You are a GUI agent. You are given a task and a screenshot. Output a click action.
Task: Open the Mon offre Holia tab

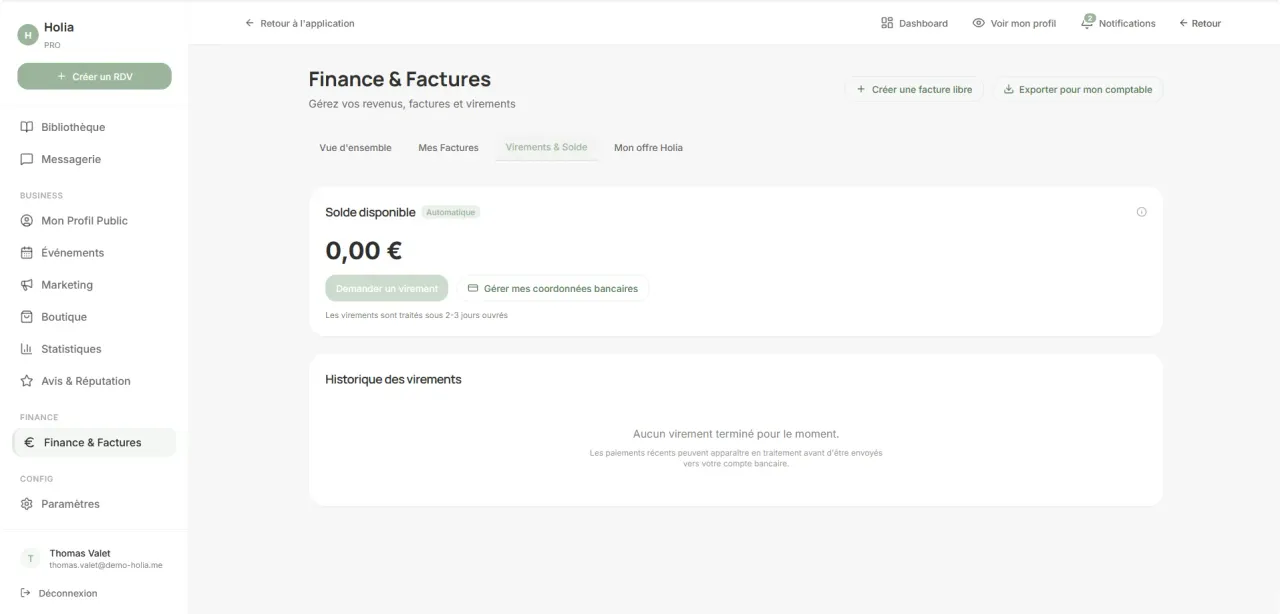click(648, 147)
